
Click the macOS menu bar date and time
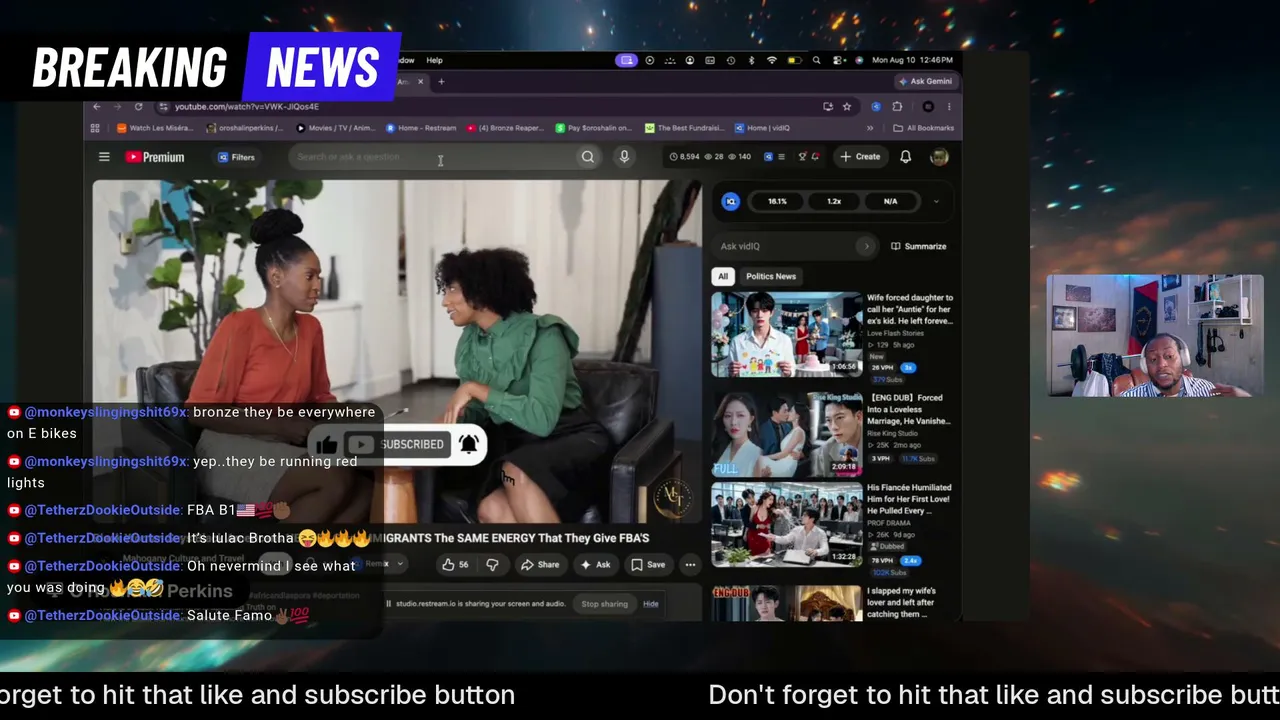click(912, 61)
